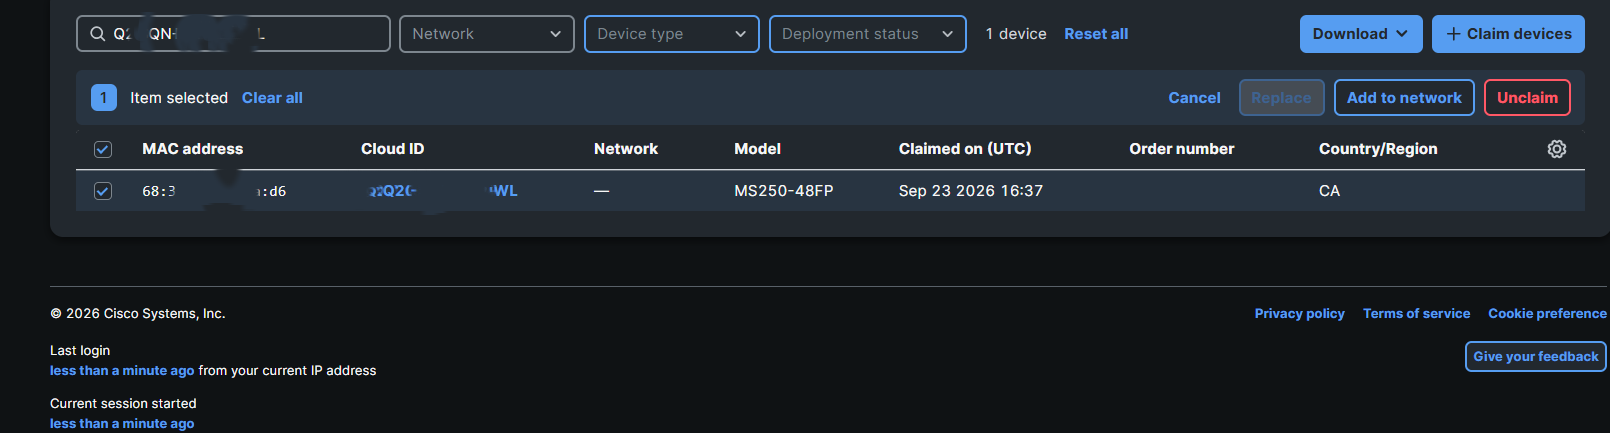
Task: Sort by MAC address column header
Action: point(192,149)
